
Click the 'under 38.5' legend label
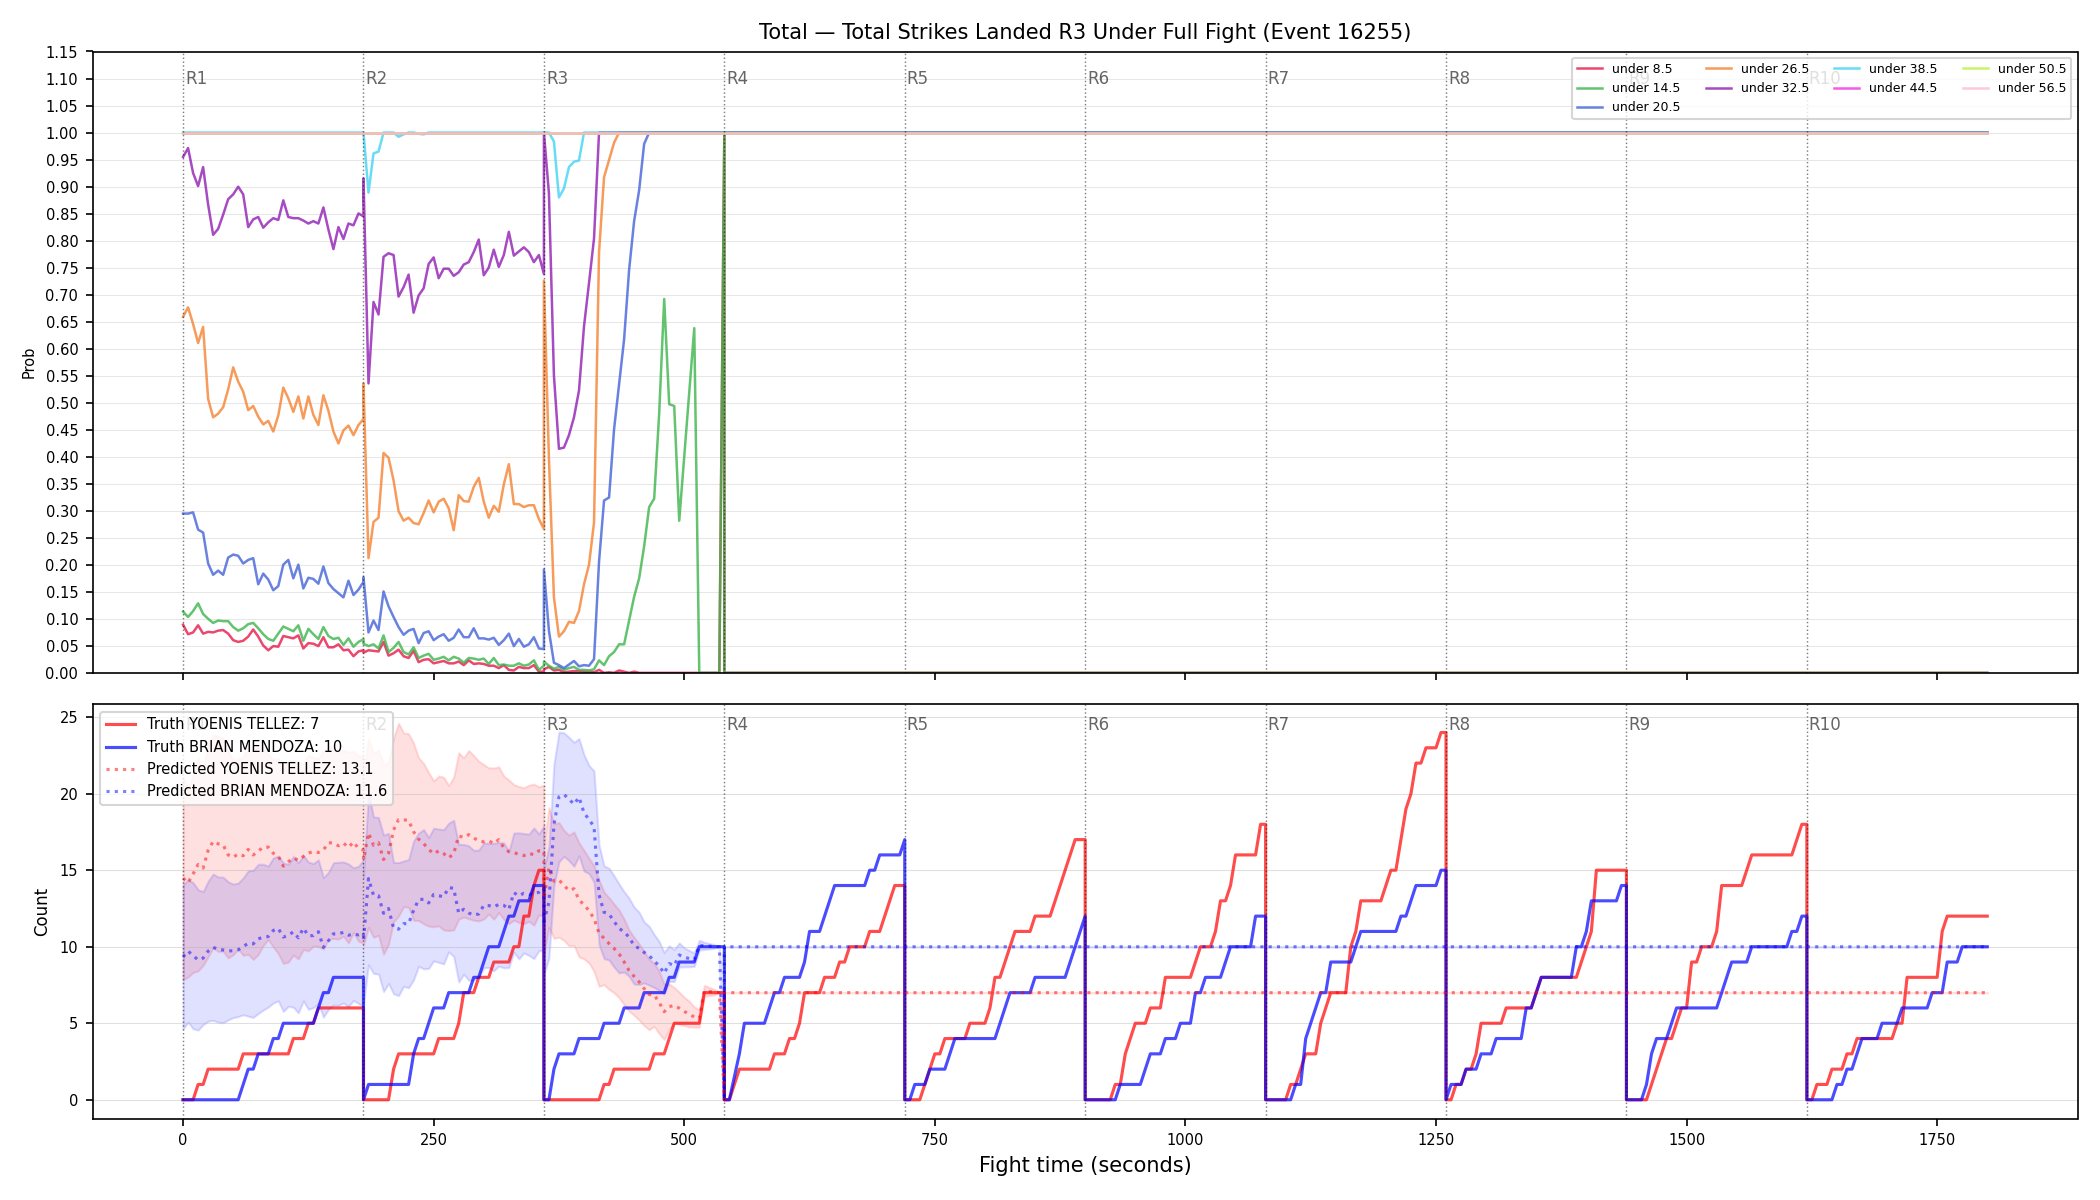click(x=1903, y=69)
